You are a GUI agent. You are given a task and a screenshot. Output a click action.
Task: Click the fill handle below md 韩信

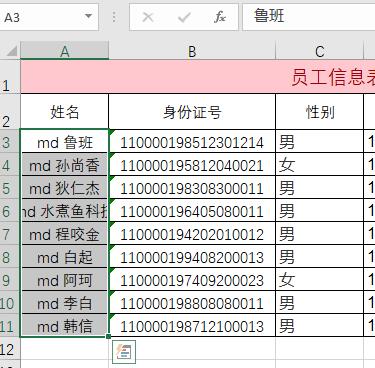tap(109, 336)
